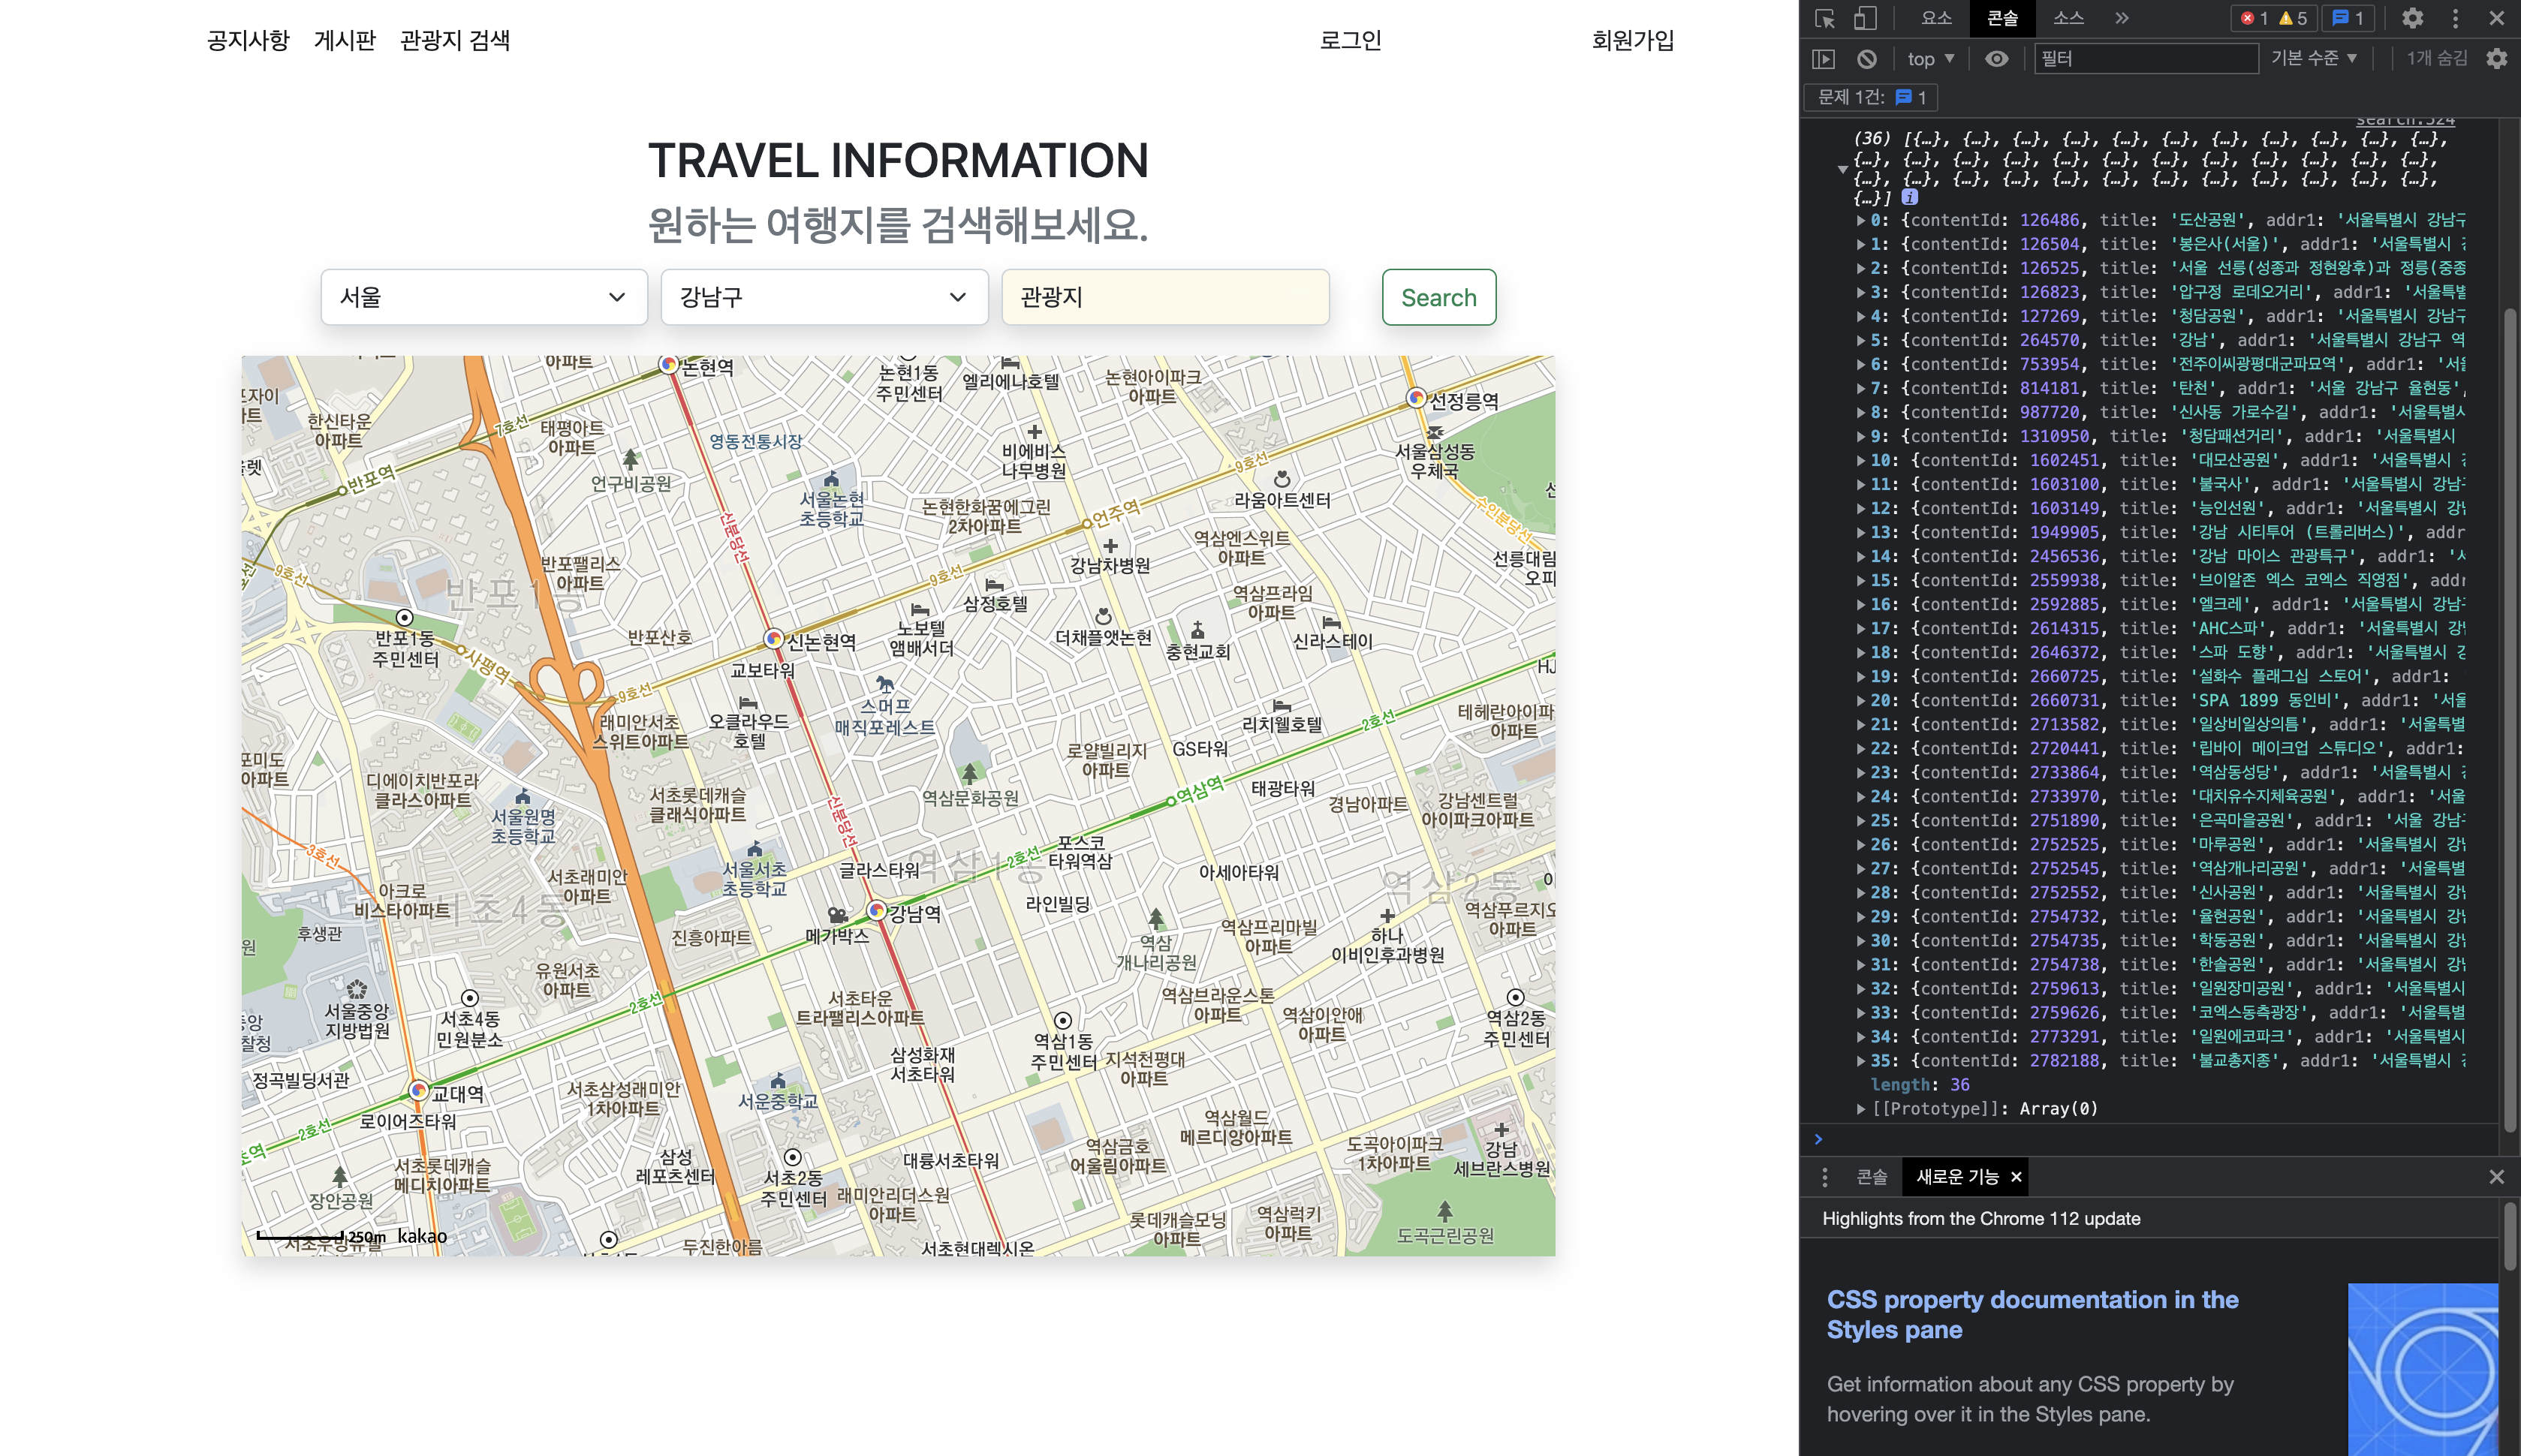Viewport: 2521px width, 1456px height.
Task: Click the error and warning counter badge
Action: (x=2274, y=18)
